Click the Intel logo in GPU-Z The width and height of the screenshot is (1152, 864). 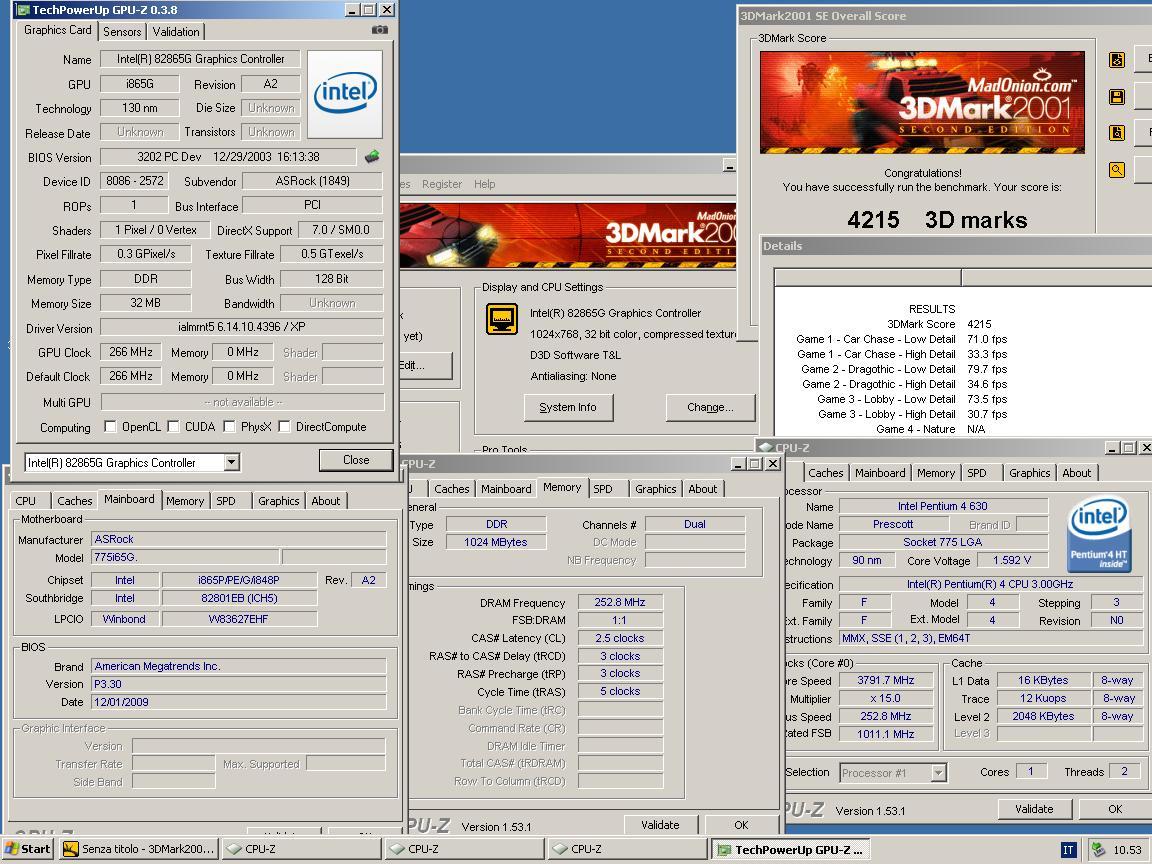coord(345,93)
